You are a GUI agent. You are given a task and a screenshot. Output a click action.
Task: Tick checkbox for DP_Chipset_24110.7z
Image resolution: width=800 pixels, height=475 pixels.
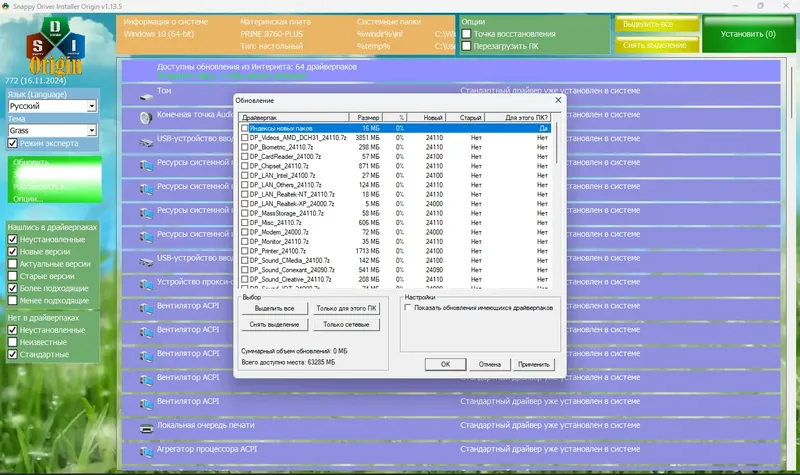click(x=245, y=166)
